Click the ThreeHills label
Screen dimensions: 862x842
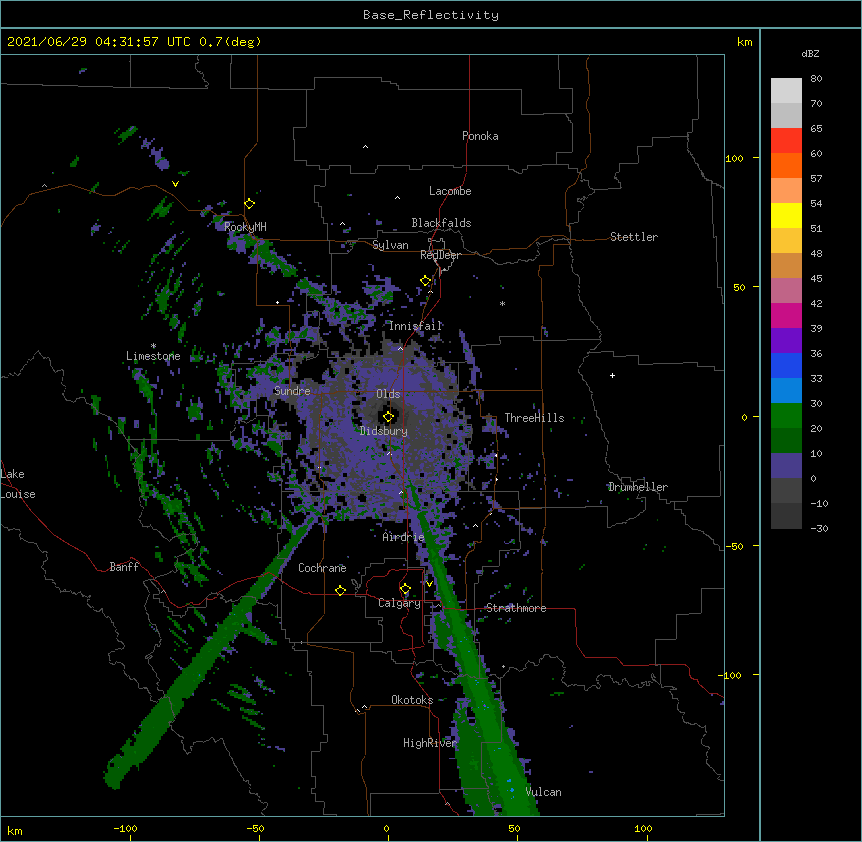(534, 418)
